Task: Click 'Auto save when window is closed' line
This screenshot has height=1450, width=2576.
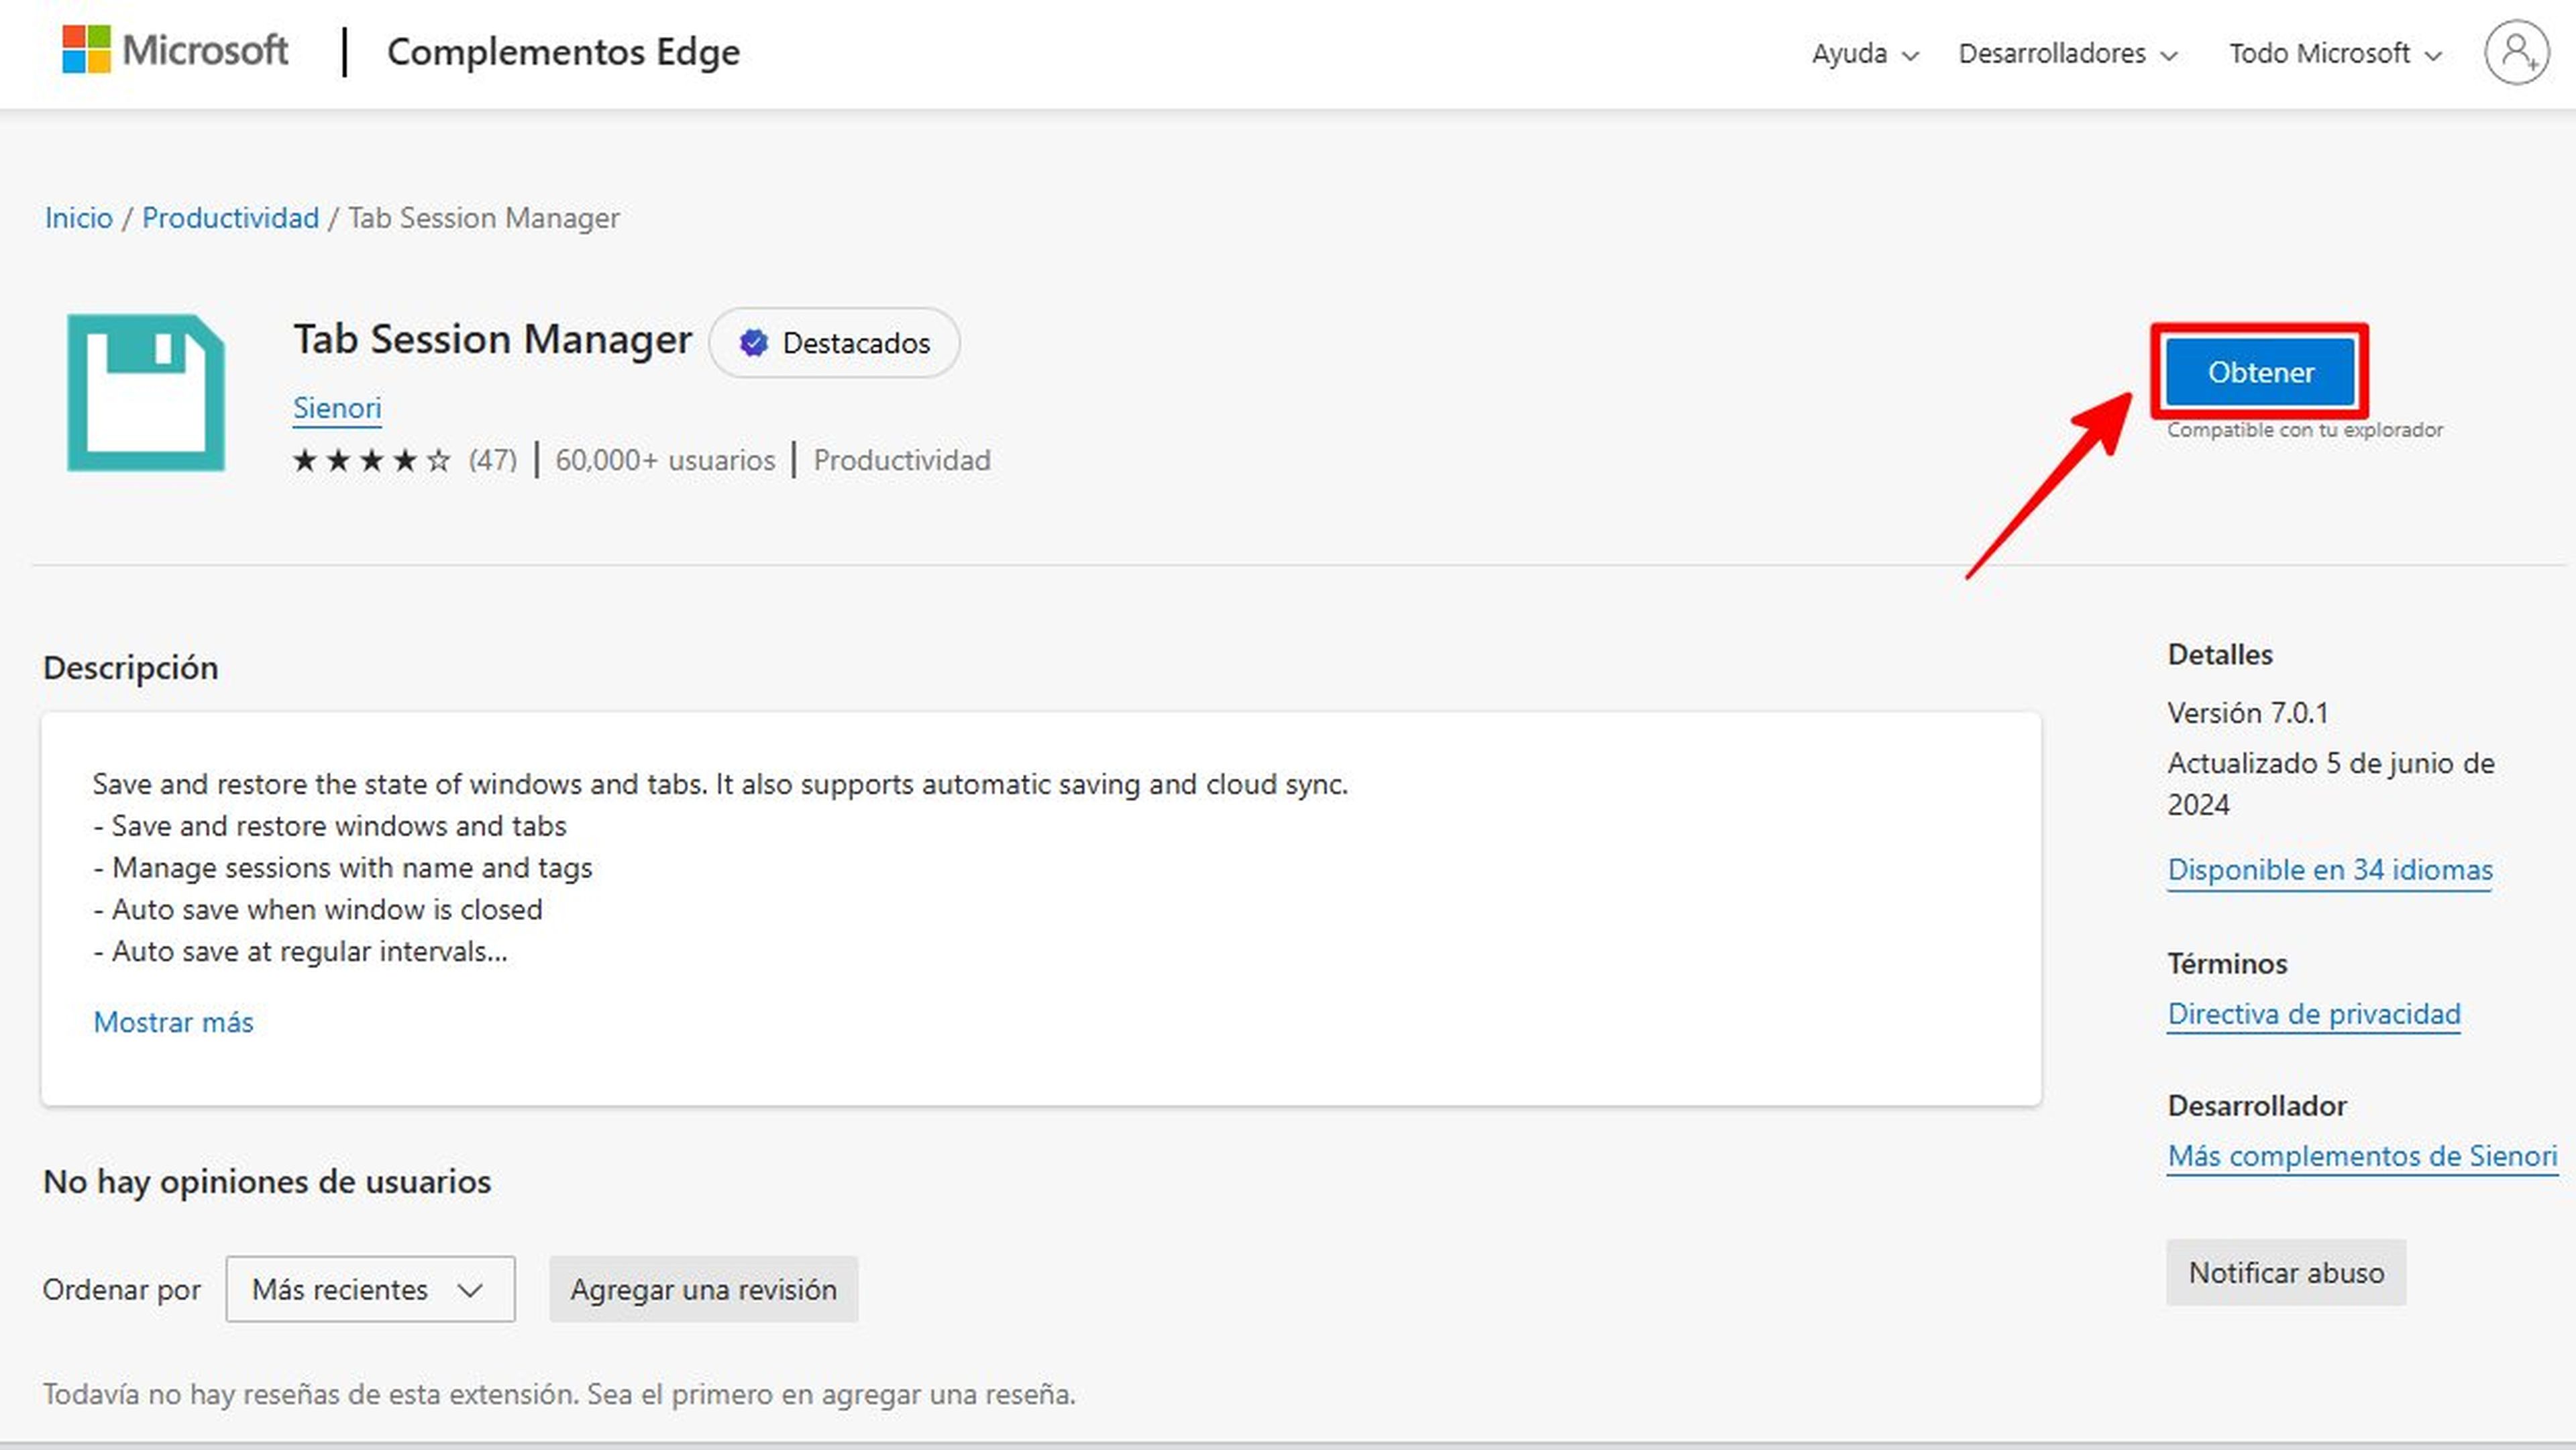Action: (318, 909)
